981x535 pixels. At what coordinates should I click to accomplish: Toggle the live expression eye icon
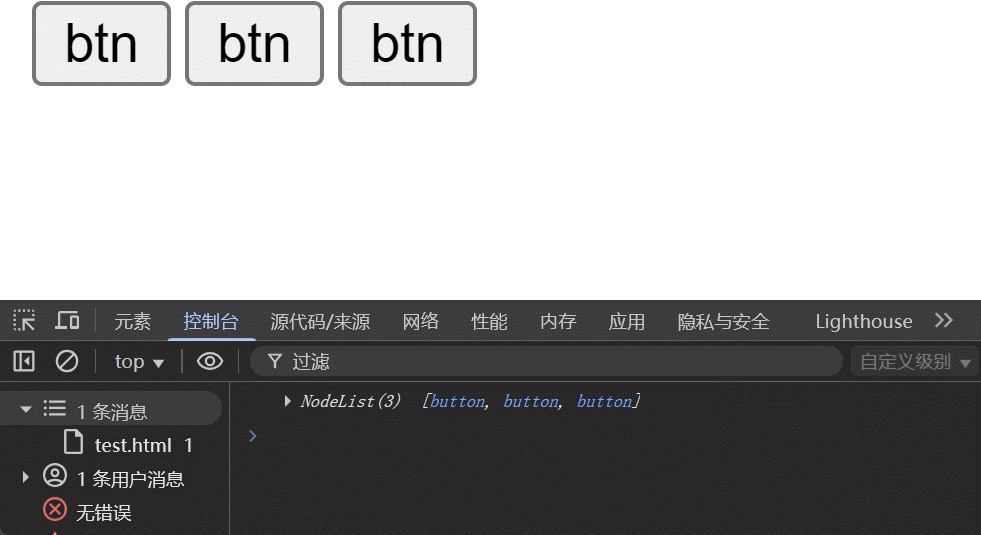[210, 361]
